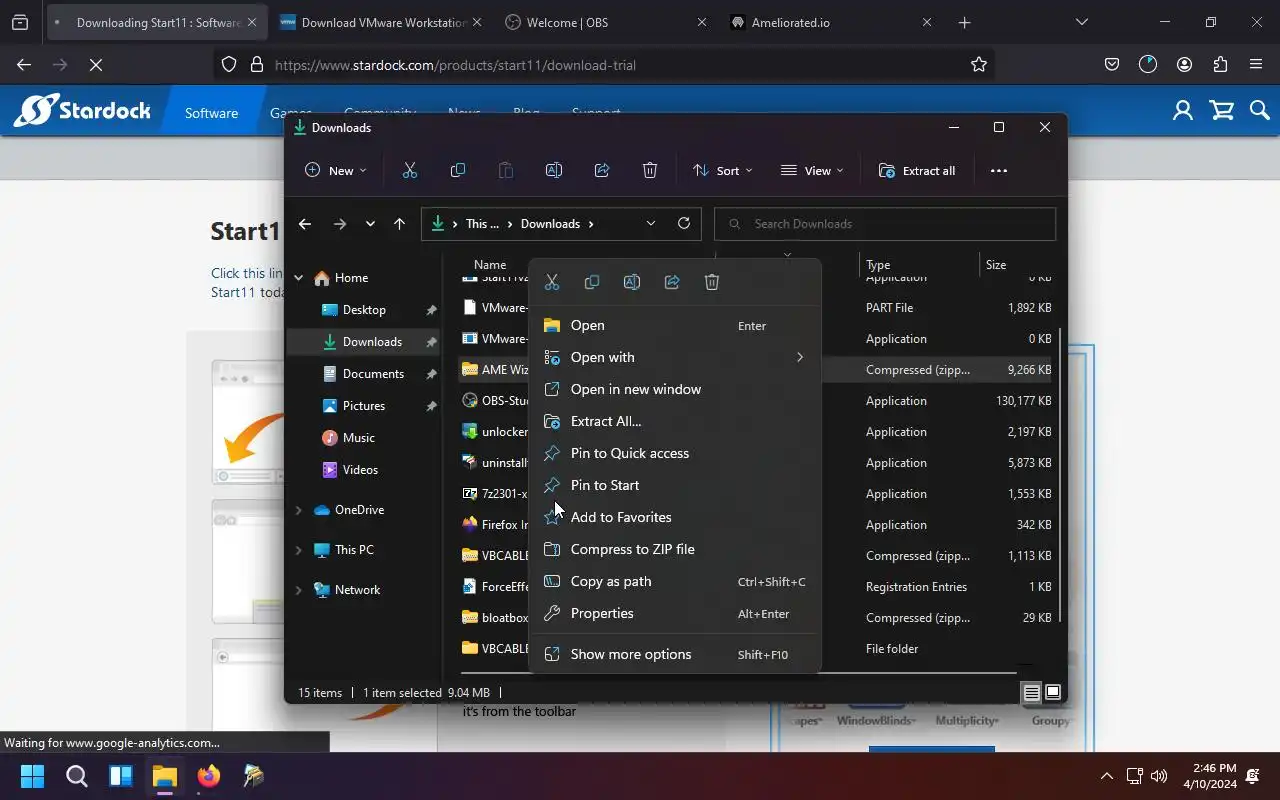
Task: Click the Stardock logo
Action: point(82,110)
